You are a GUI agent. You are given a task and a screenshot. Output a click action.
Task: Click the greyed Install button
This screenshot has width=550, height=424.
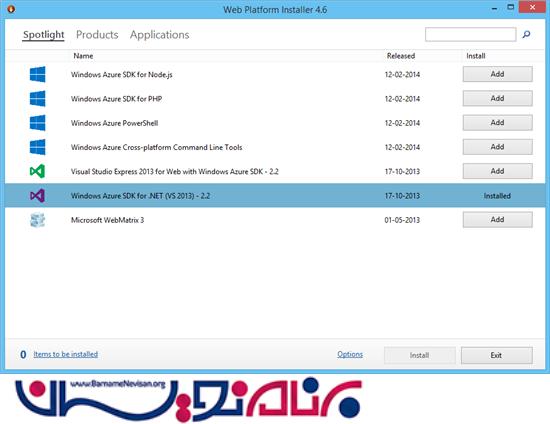pos(420,355)
